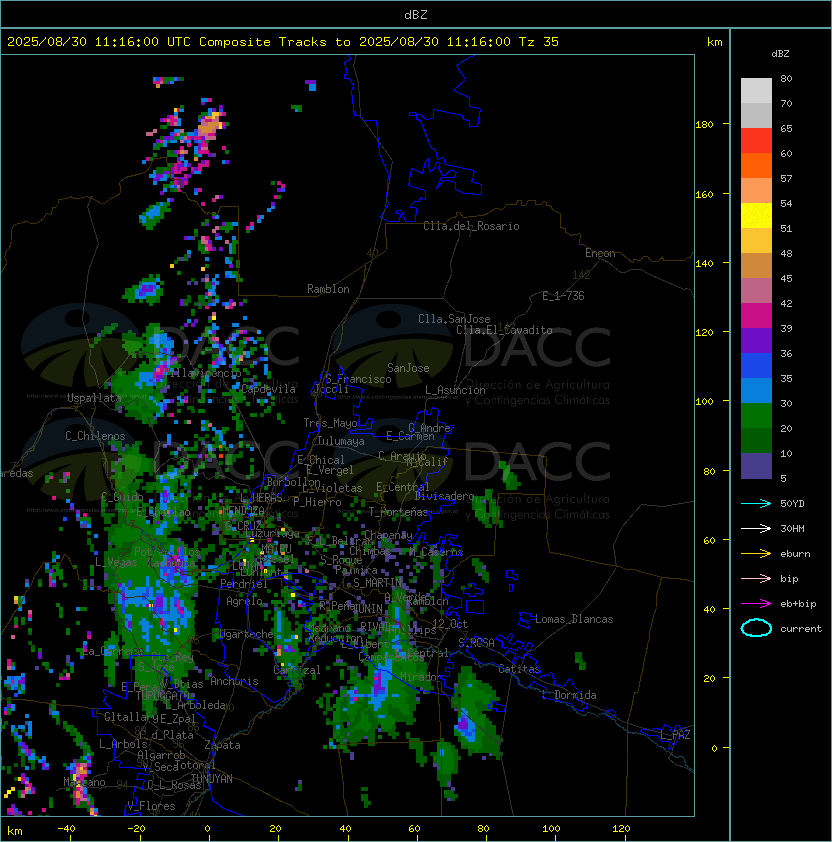Click the 'eb+bip' legend label text
This screenshot has width=832, height=842.
coord(798,604)
